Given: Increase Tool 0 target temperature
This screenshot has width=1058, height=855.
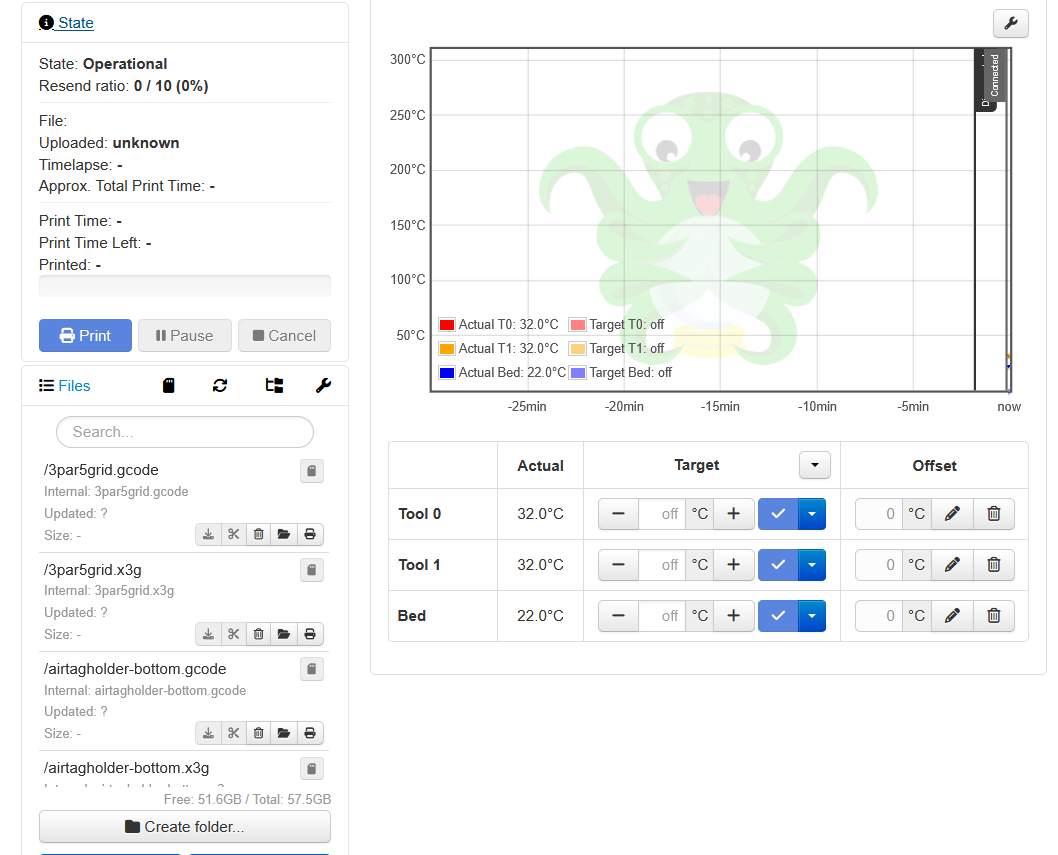Looking at the screenshot, I should pyautogui.click(x=733, y=514).
